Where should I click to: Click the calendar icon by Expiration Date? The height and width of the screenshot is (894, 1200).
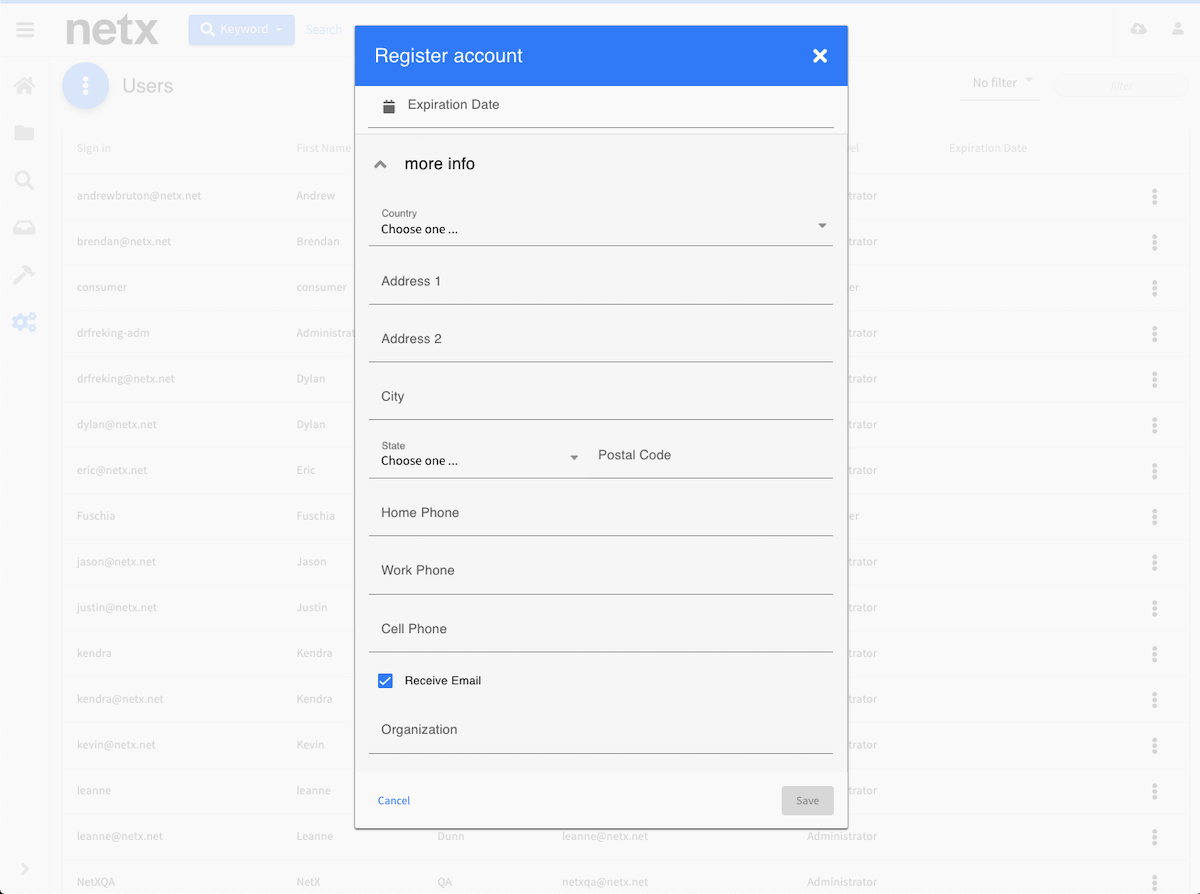point(389,105)
